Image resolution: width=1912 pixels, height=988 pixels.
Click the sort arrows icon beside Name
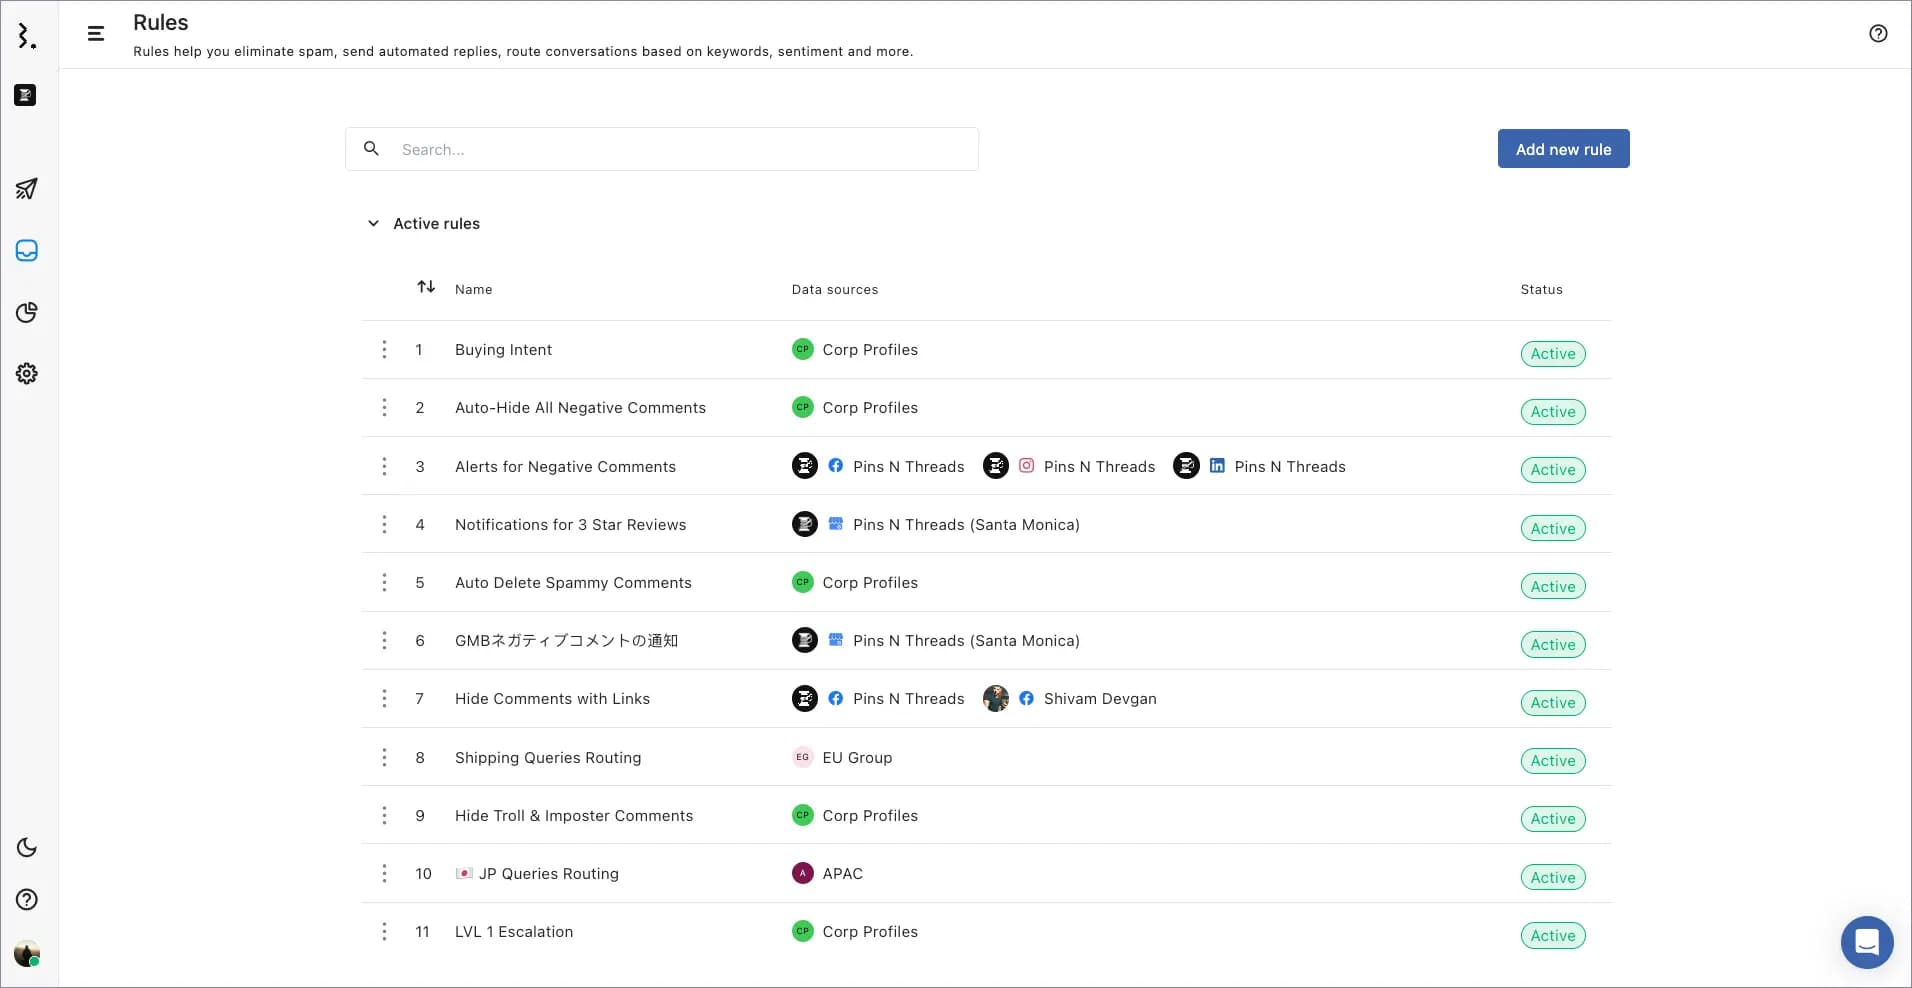(x=426, y=287)
